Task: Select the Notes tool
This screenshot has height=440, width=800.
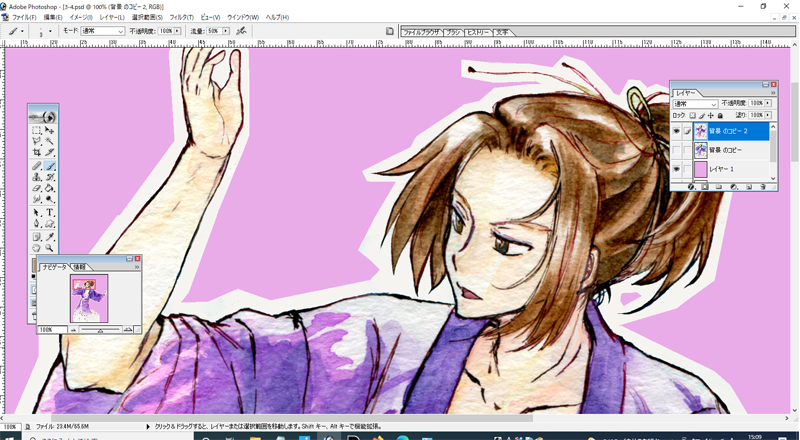Action: click(x=37, y=237)
